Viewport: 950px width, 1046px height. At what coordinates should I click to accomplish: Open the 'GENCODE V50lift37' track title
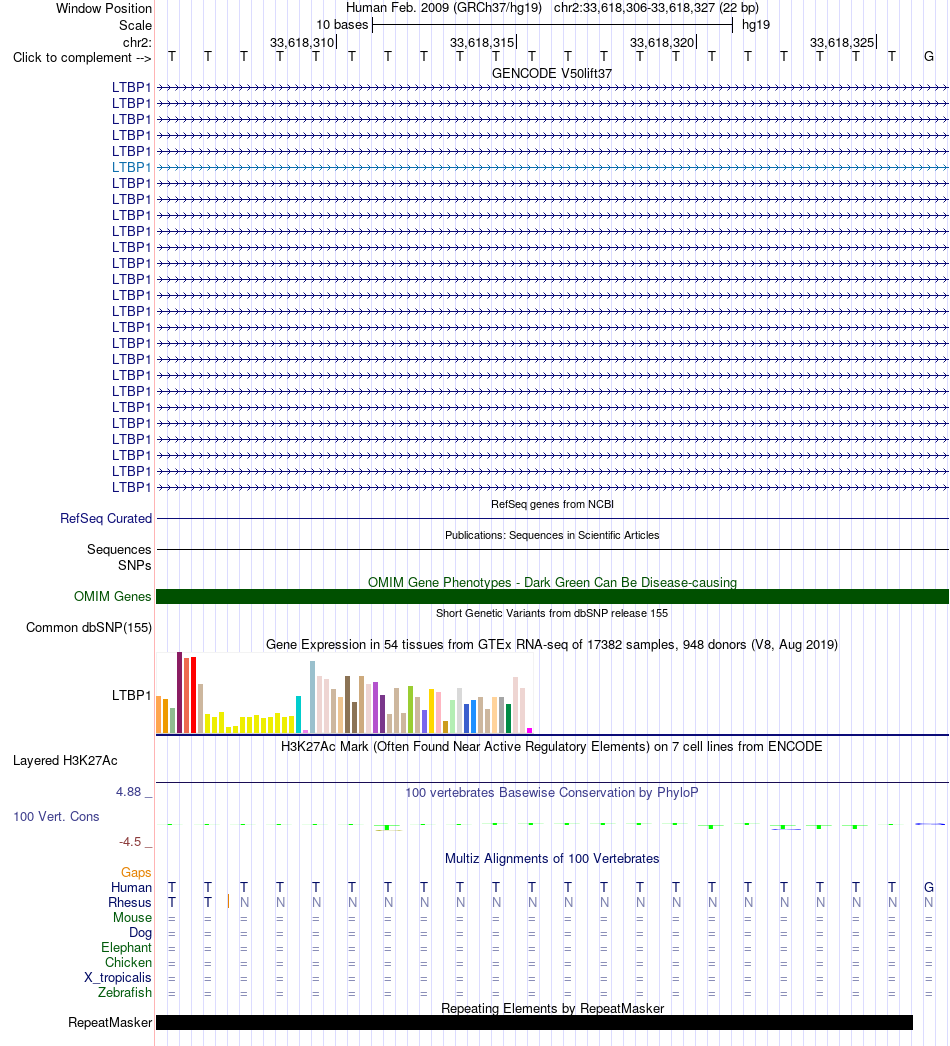click(x=552, y=73)
